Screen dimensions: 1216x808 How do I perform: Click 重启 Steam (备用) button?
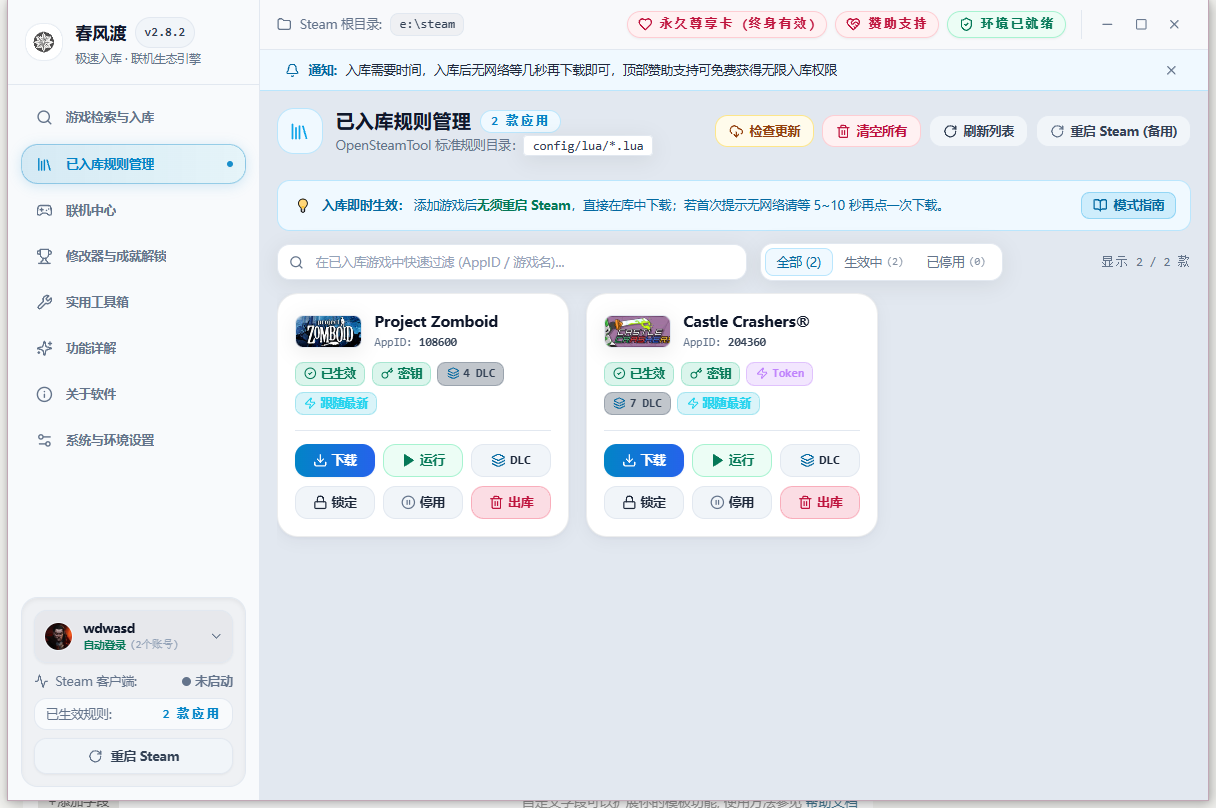pyautogui.click(x=1113, y=131)
